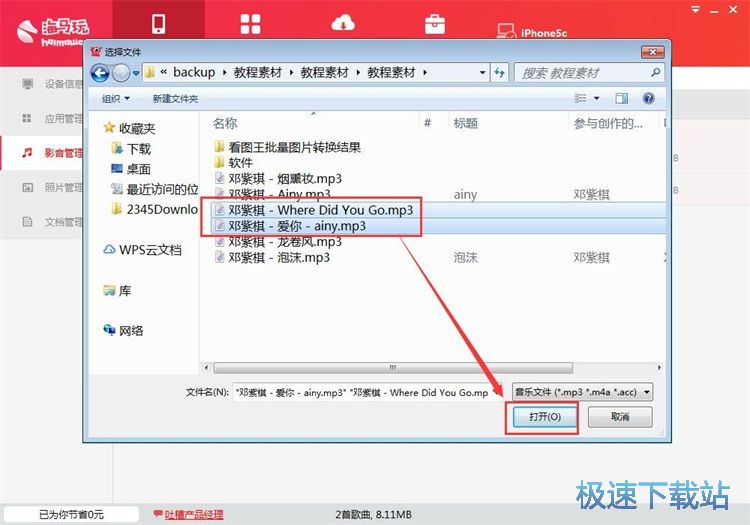This screenshot has height=525, width=750.
Task: Open 文档管理 in main window sidebar
Action: [x=53, y=222]
